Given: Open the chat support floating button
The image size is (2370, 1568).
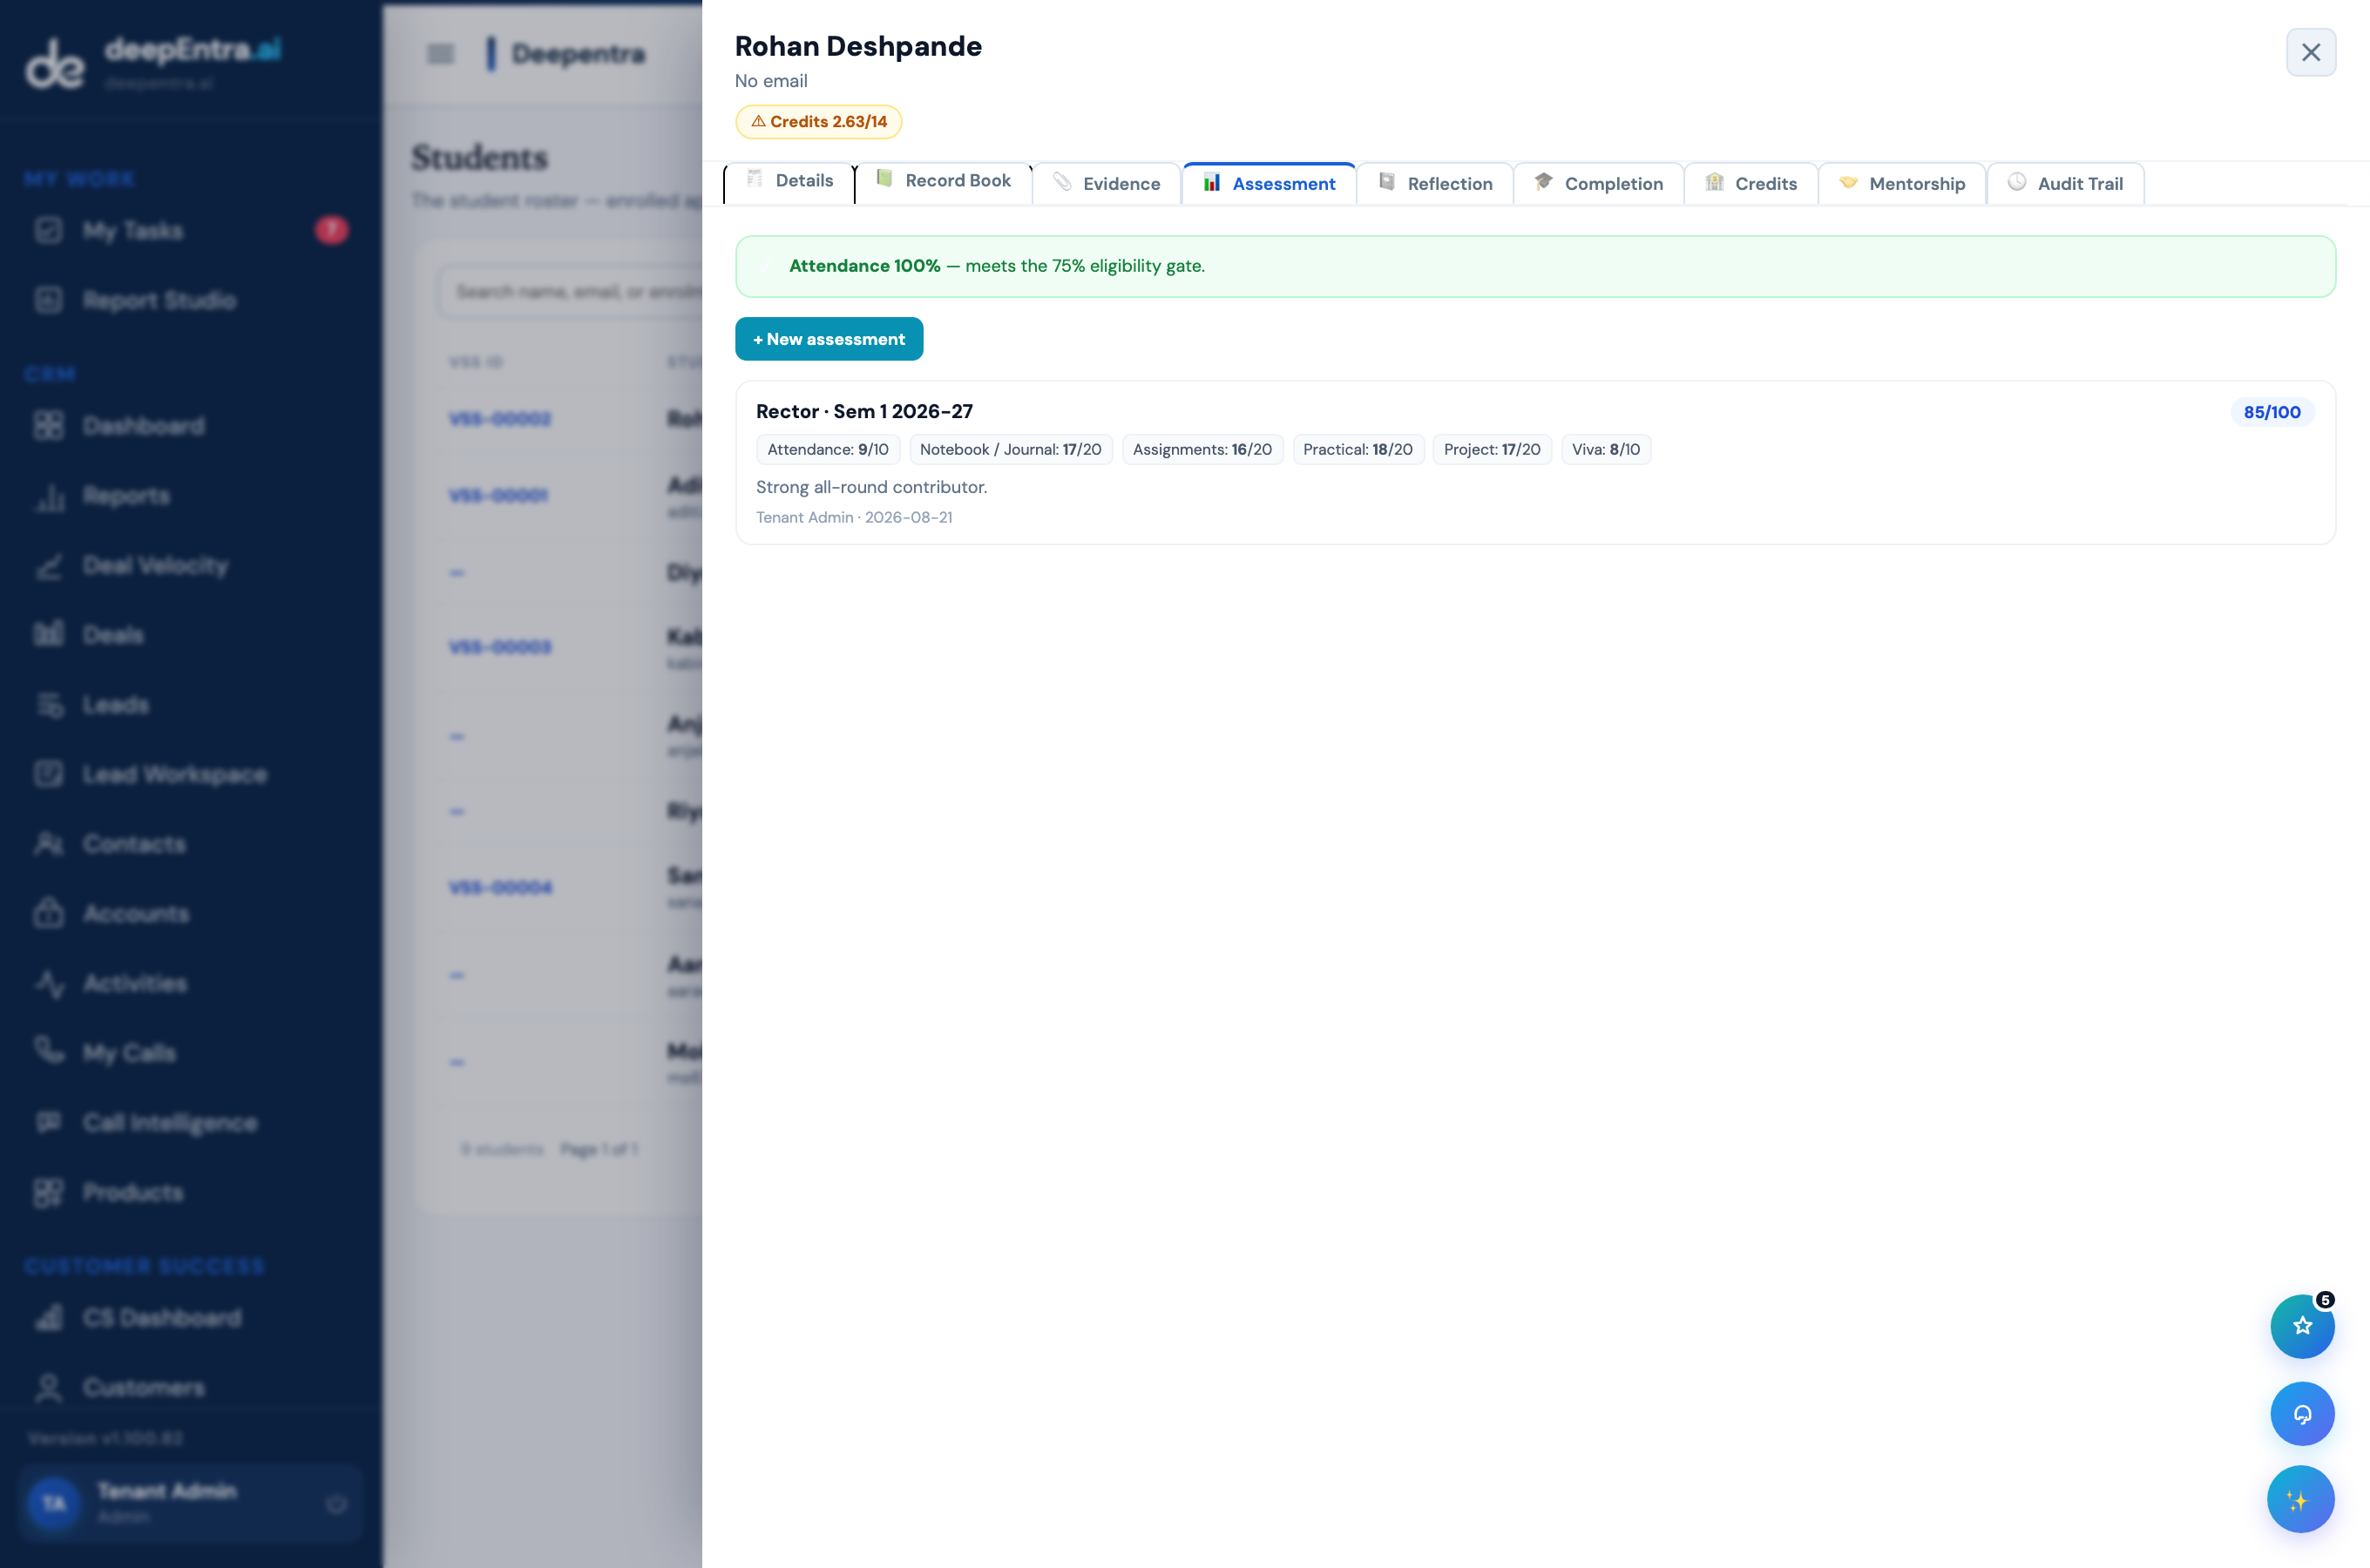Looking at the screenshot, I should (x=2302, y=1414).
